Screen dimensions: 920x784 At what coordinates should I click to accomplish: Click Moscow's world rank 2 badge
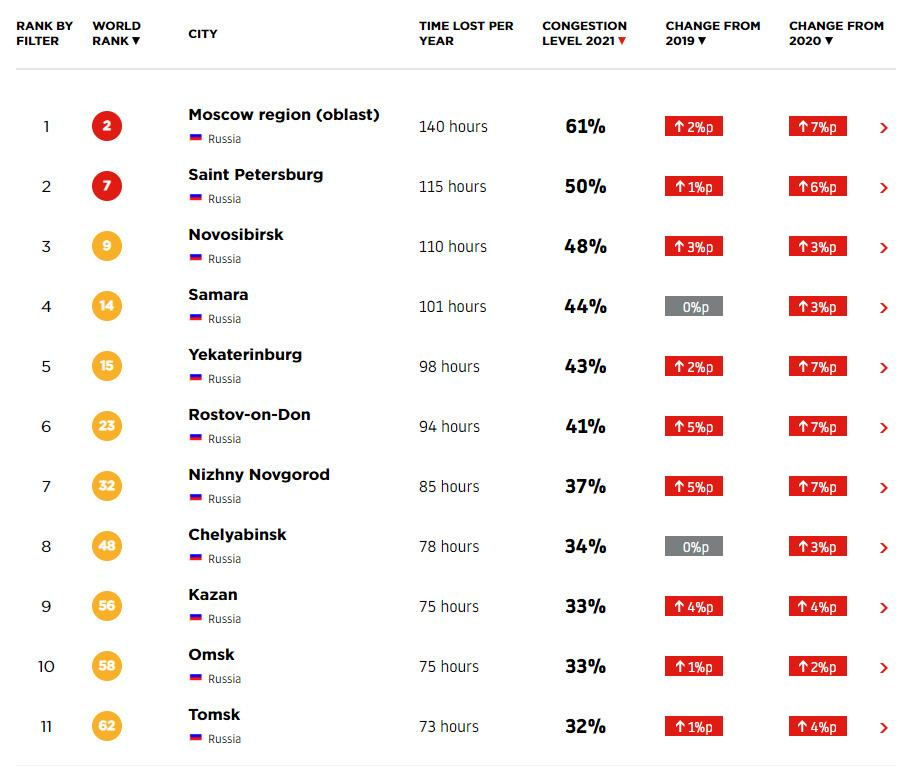106,127
